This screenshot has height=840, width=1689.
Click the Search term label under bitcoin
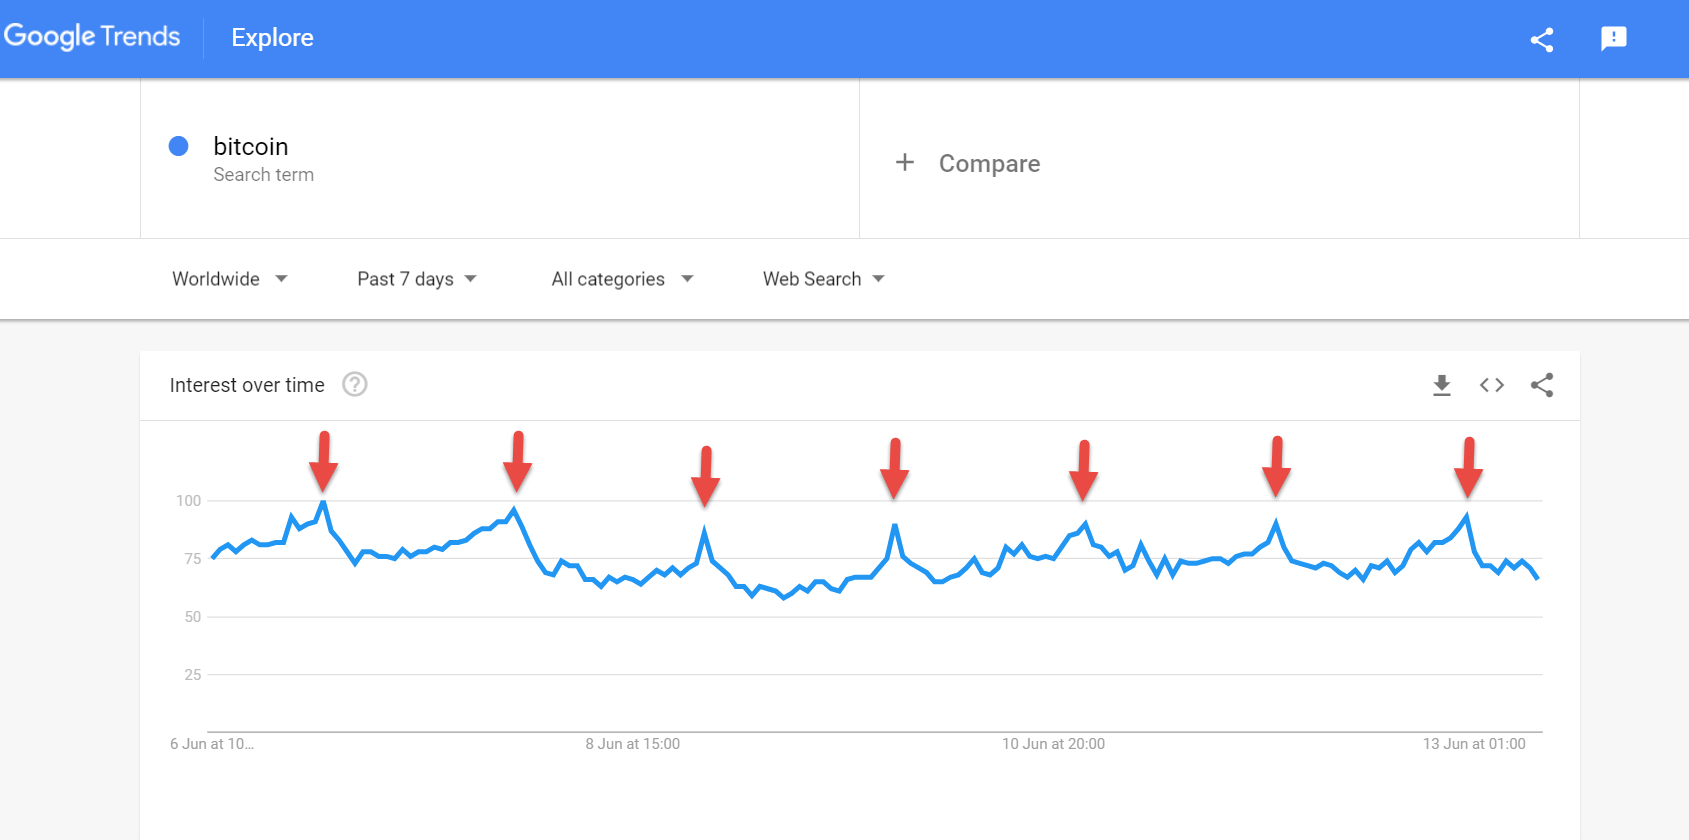coord(263,174)
